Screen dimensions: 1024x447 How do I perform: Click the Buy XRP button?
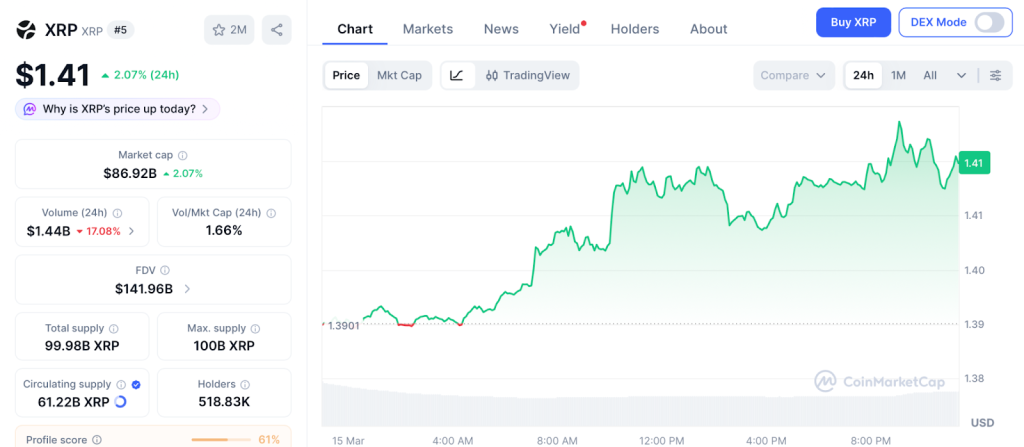pyautogui.click(x=852, y=22)
